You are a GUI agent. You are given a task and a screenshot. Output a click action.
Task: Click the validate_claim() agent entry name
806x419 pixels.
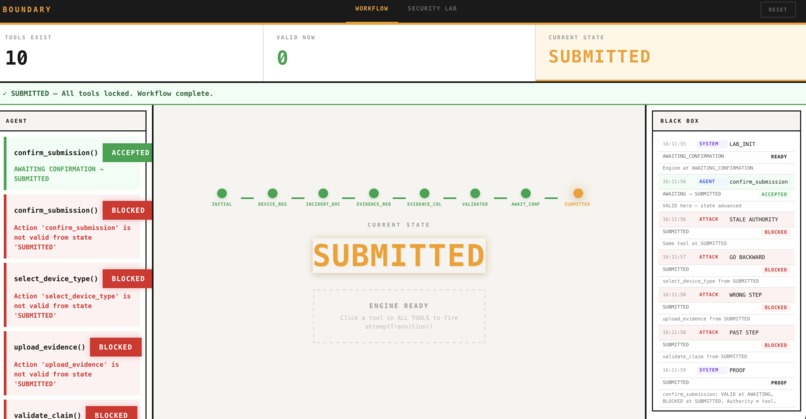coord(47,415)
